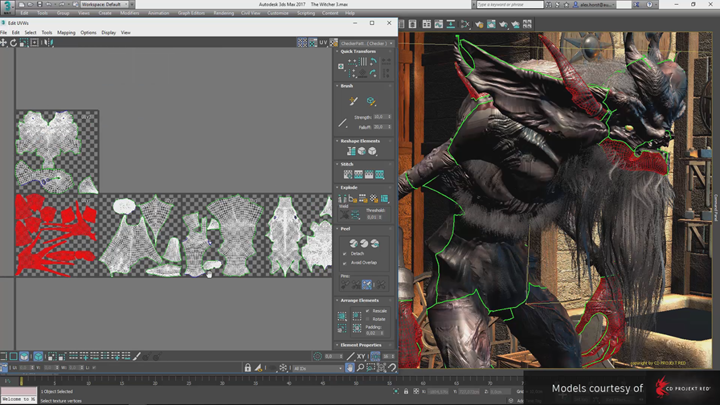Click the Break explode icon
This screenshot has height=405, width=720.
point(342,198)
